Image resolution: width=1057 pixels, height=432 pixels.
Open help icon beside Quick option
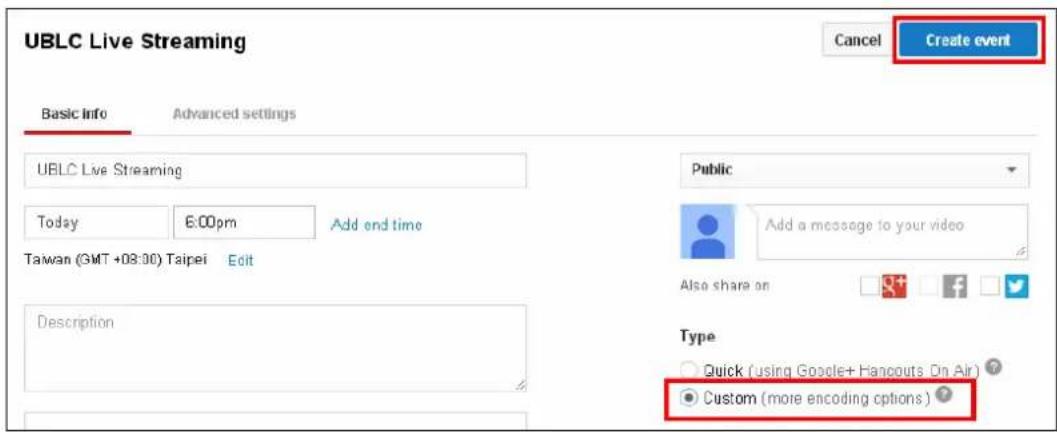[x=992, y=368]
